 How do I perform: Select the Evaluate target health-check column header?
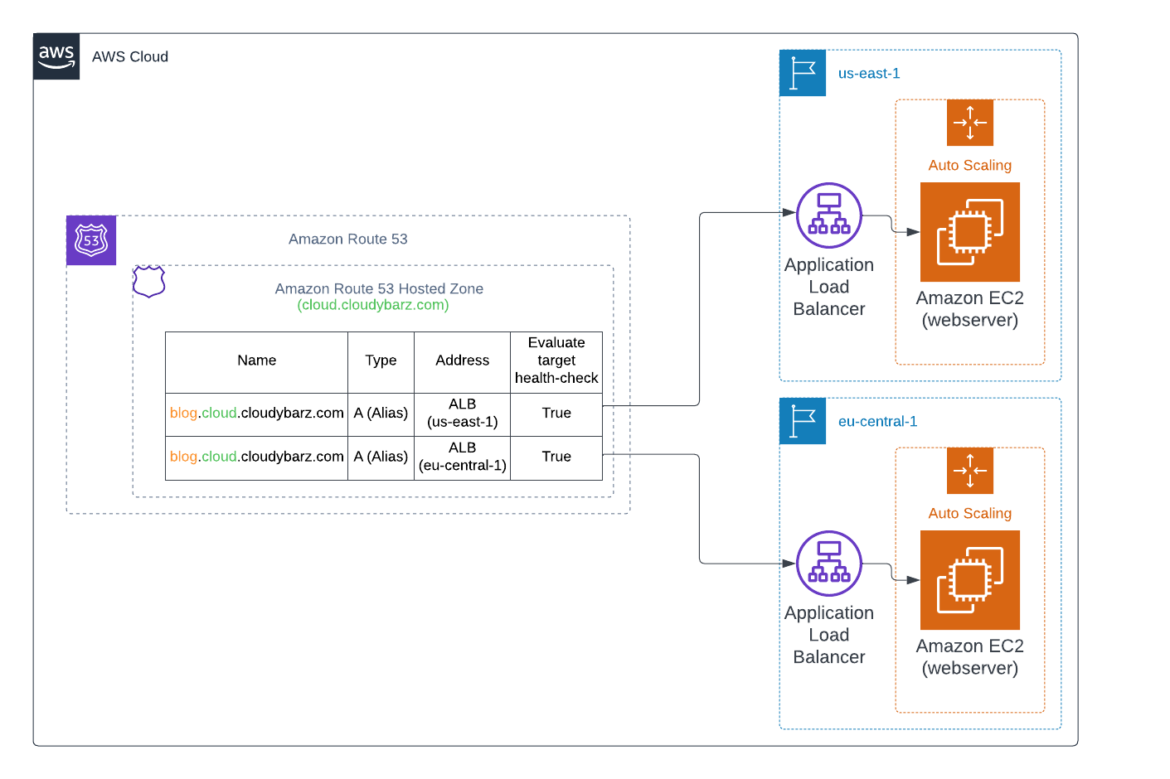click(556, 362)
